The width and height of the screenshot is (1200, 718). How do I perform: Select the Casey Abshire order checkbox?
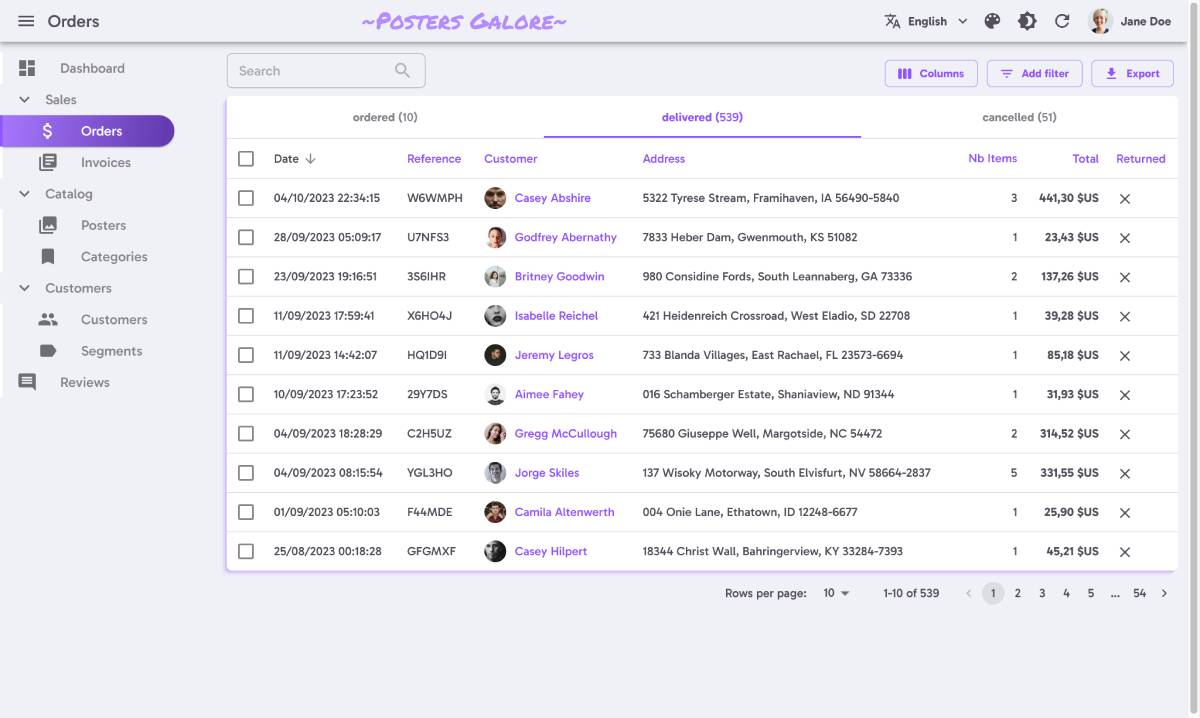pyautogui.click(x=246, y=198)
